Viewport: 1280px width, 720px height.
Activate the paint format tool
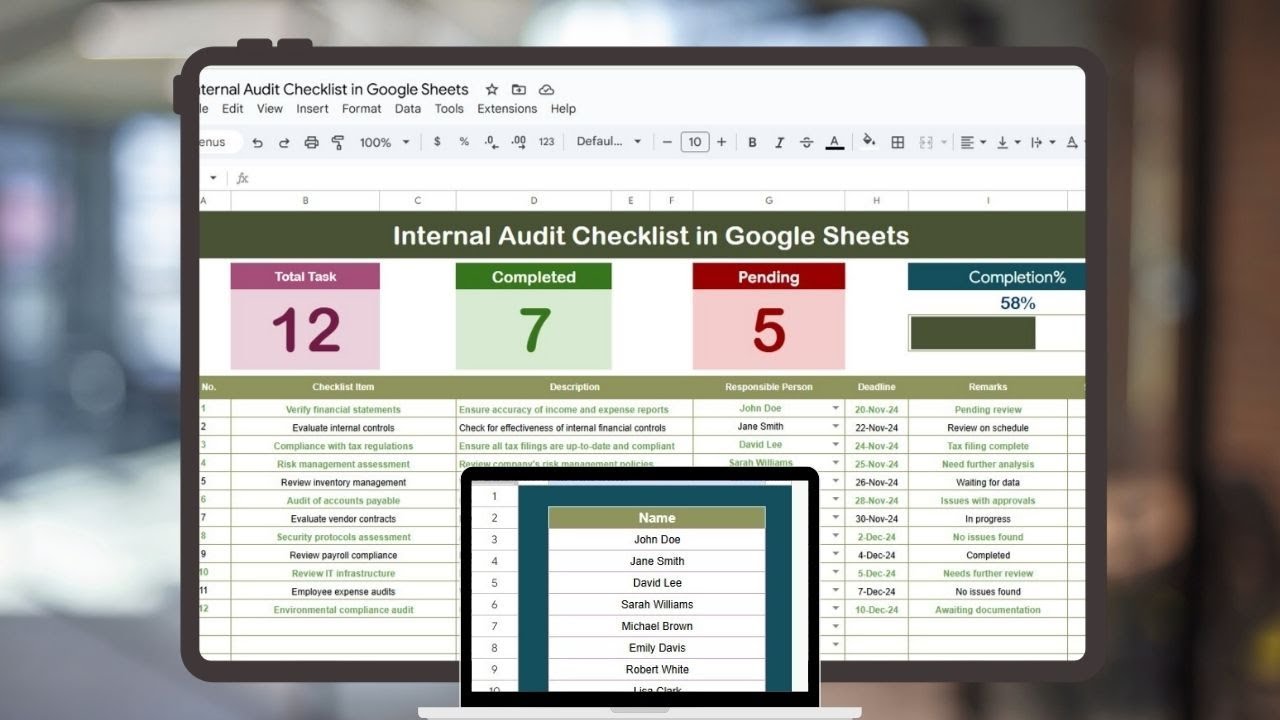pos(337,142)
